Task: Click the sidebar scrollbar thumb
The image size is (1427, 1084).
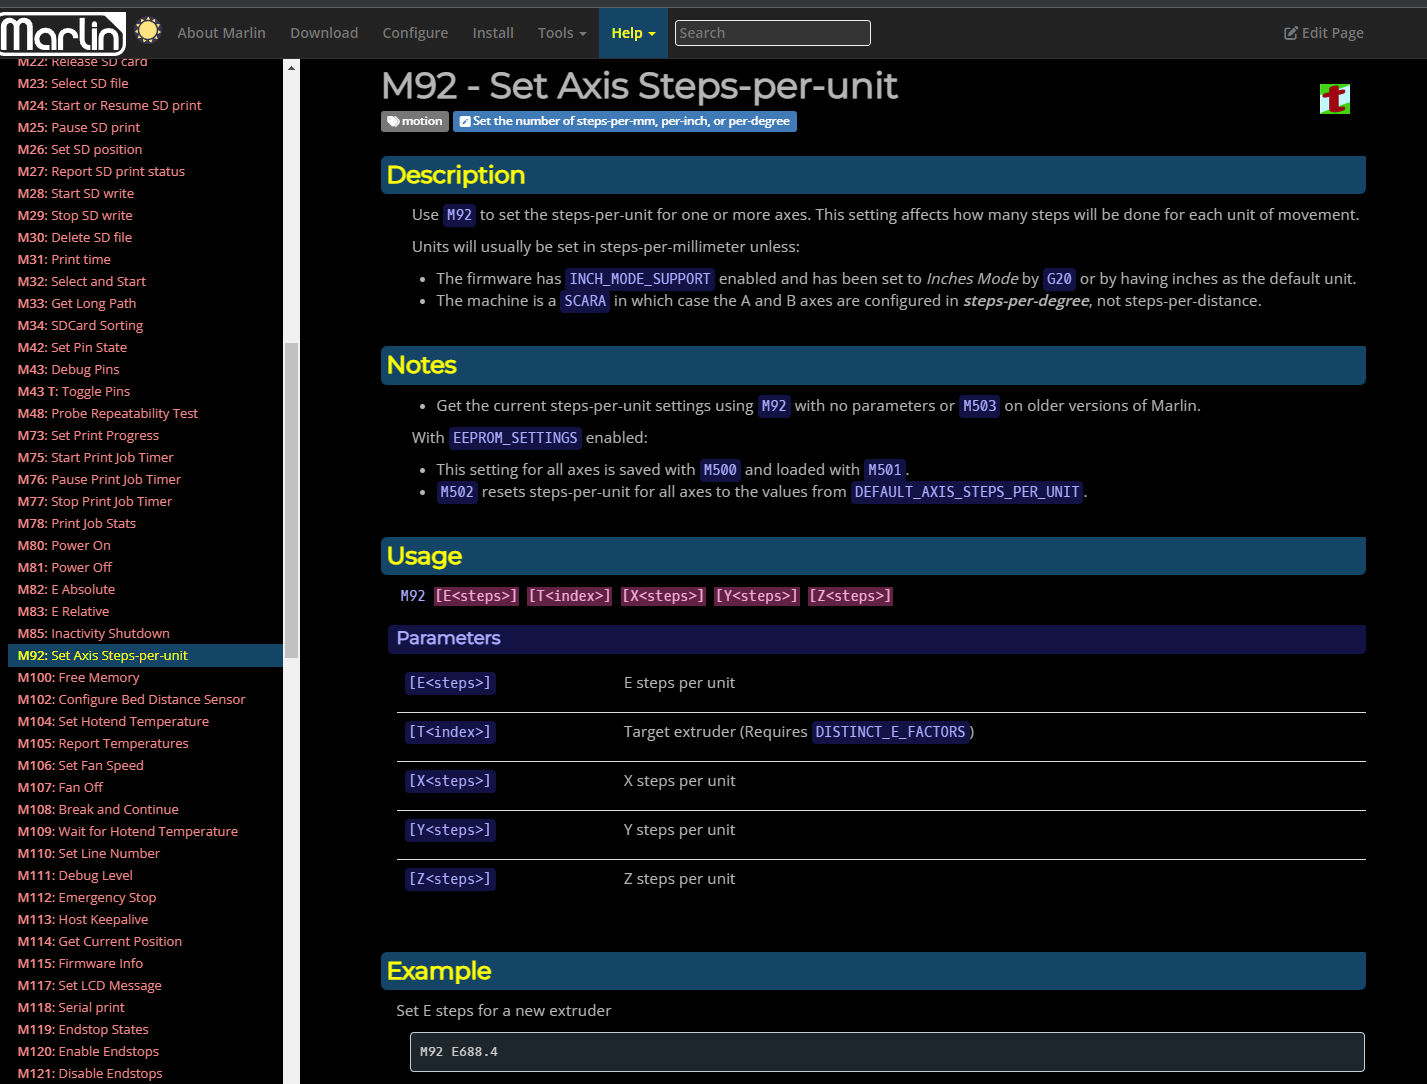Action: (x=291, y=500)
